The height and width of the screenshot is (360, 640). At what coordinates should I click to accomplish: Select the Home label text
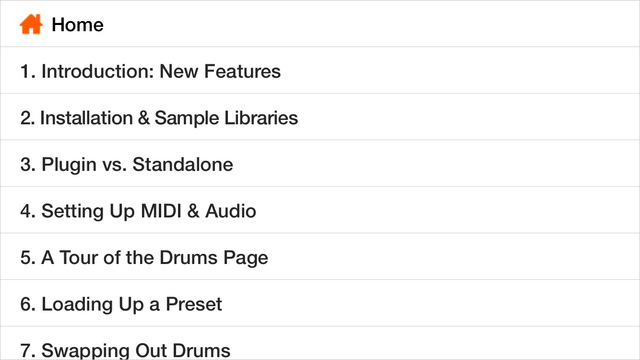(x=78, y=25)
